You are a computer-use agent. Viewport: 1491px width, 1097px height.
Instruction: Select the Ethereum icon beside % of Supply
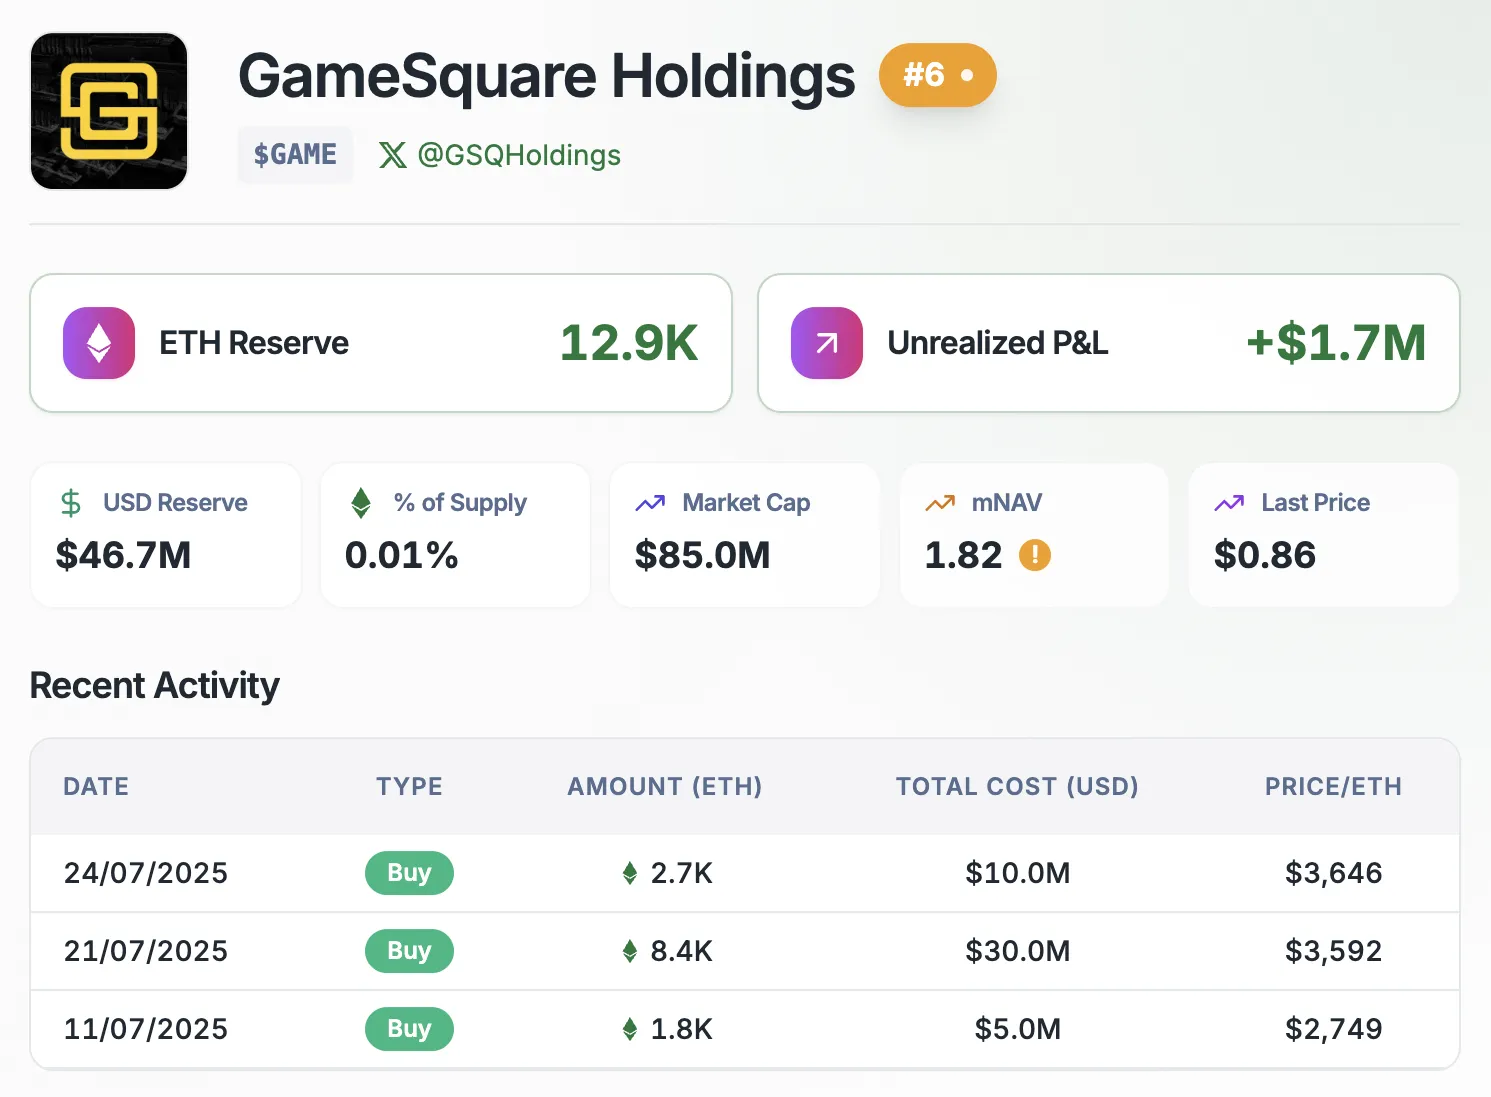pos(360,502)
